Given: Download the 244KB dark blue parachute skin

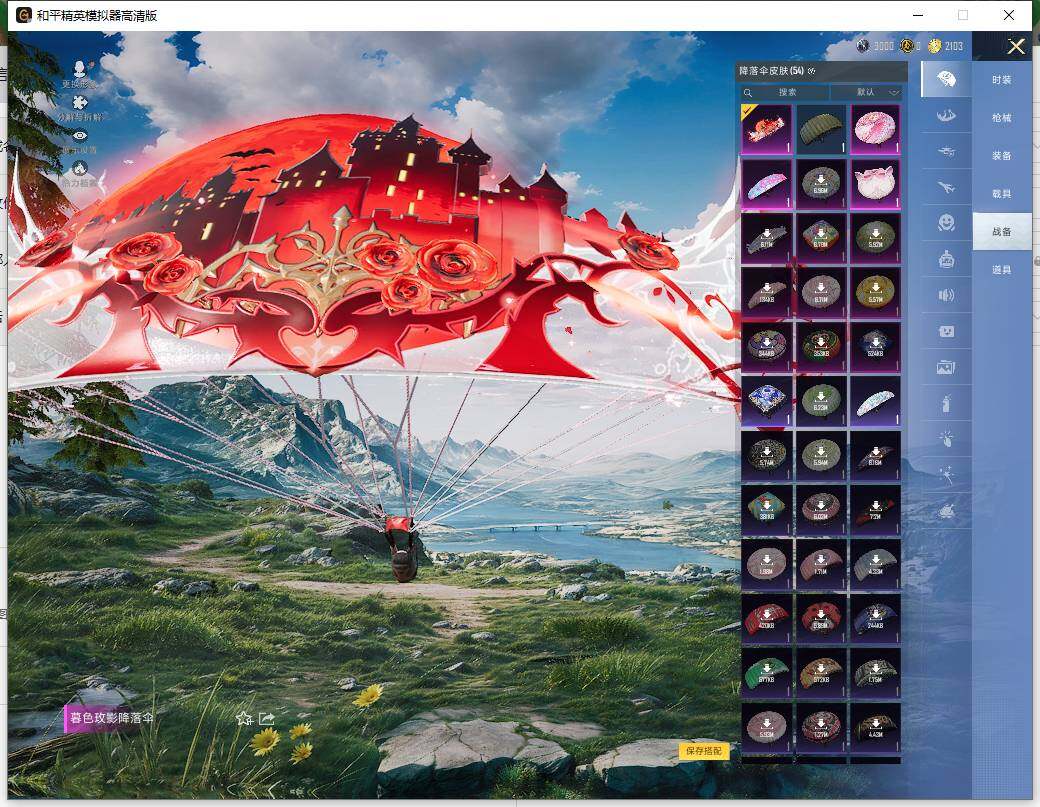Looking at the screenshot, I should pos(875,618).
